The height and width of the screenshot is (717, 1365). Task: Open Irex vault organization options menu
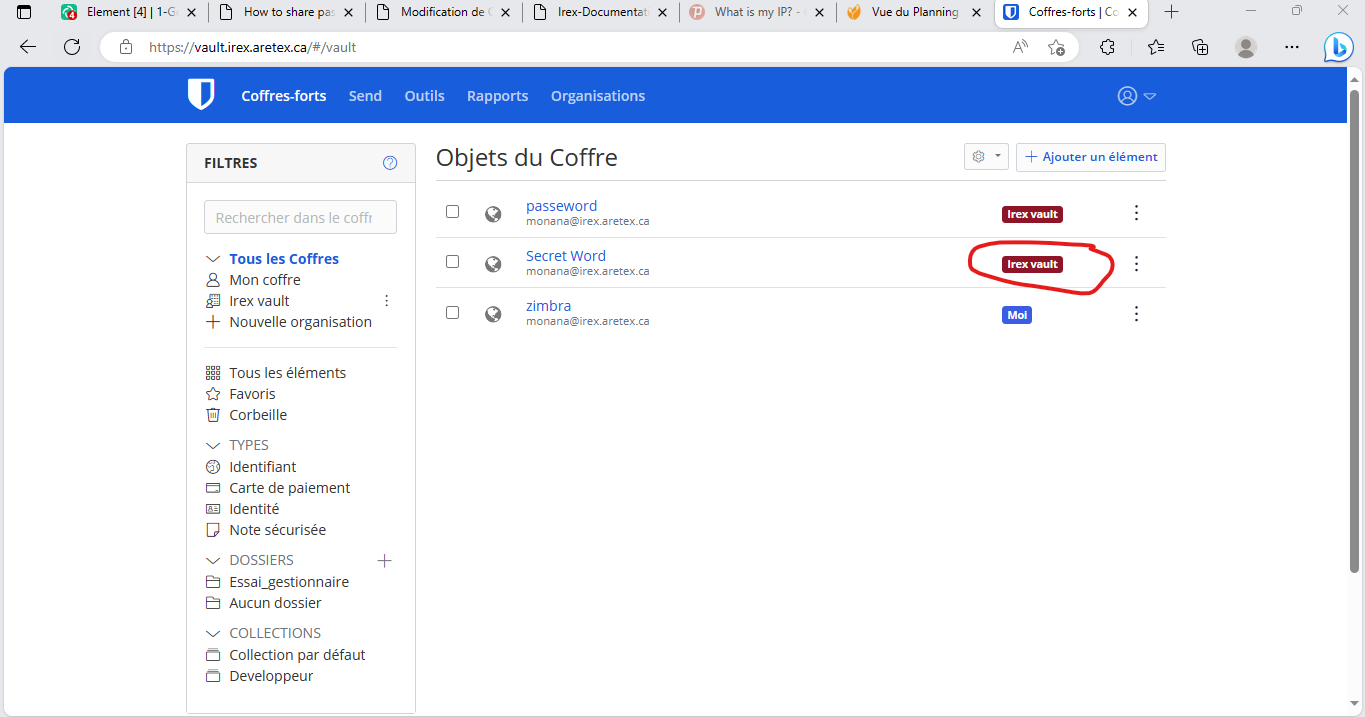pyautogui.click(x=387, y=301)
